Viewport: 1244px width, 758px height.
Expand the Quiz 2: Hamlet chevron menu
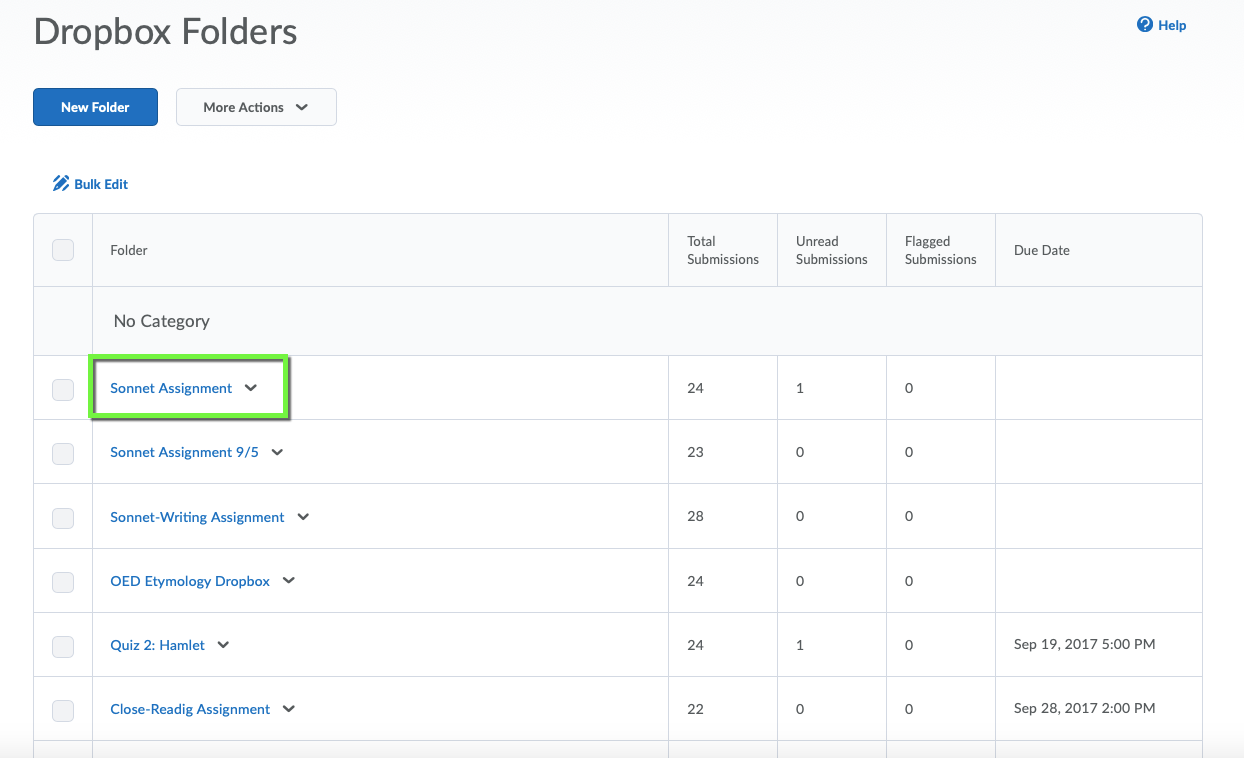(223, 645)
